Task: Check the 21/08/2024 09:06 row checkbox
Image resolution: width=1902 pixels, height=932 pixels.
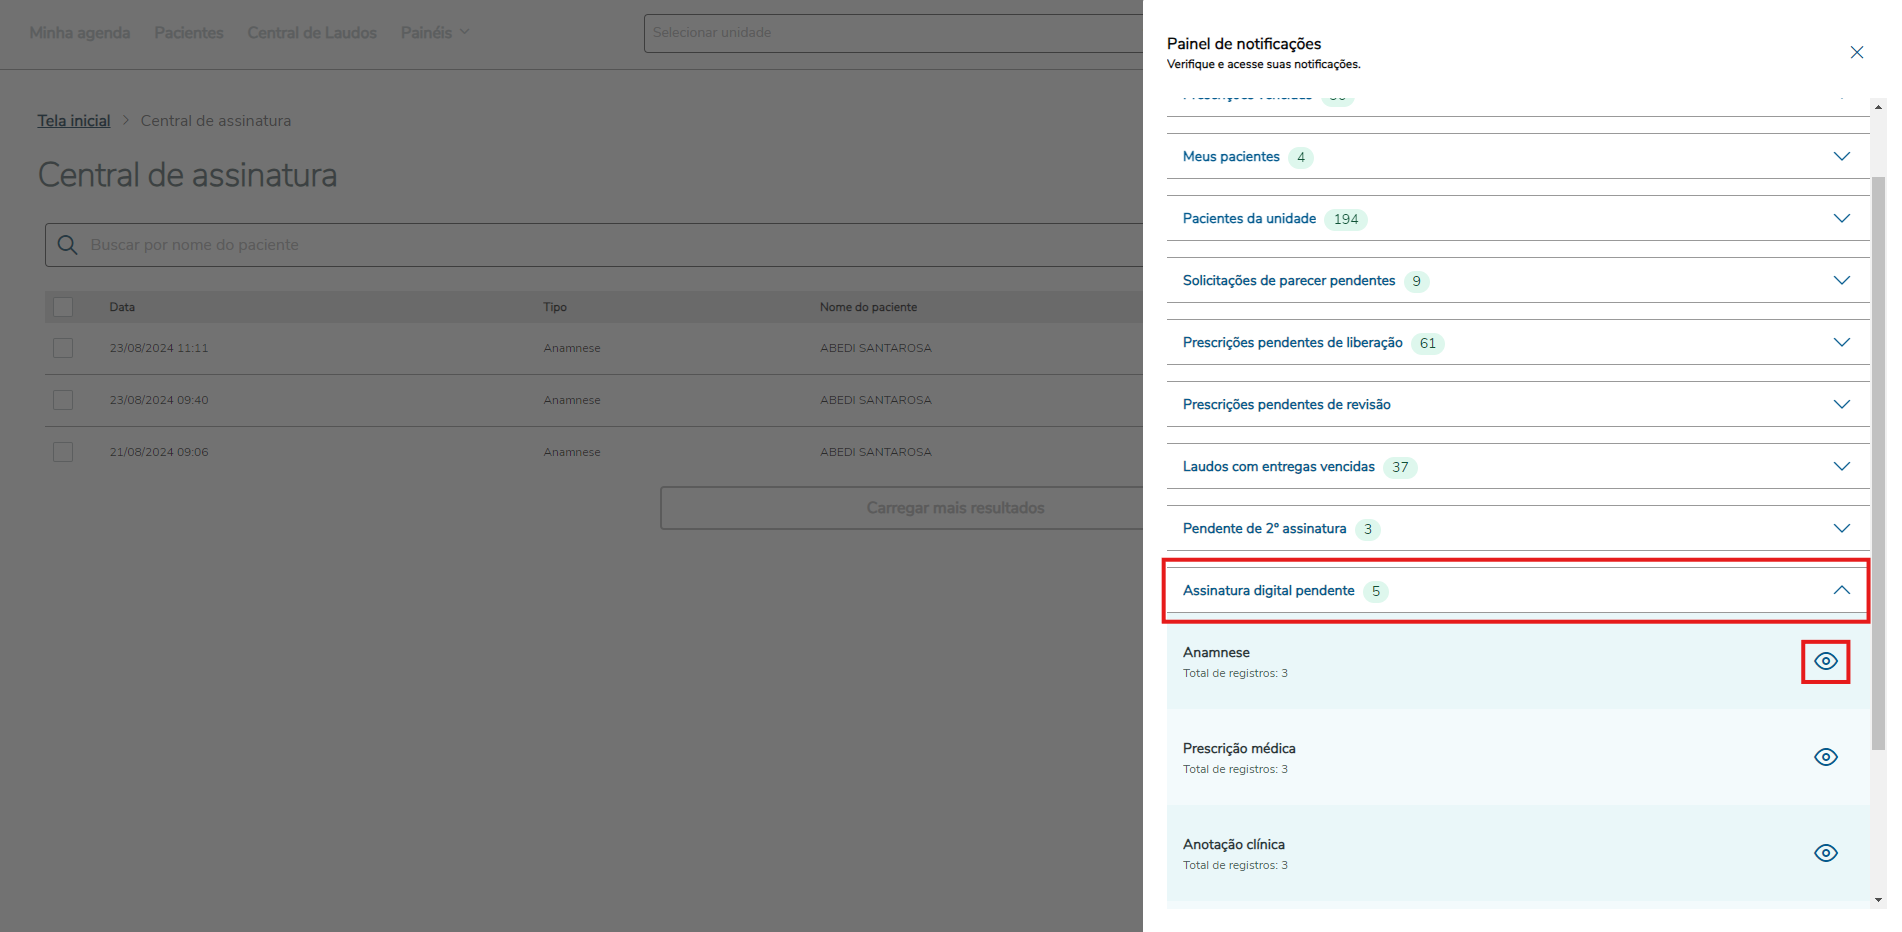Action: pyautogui.click(x=63, y=452)
